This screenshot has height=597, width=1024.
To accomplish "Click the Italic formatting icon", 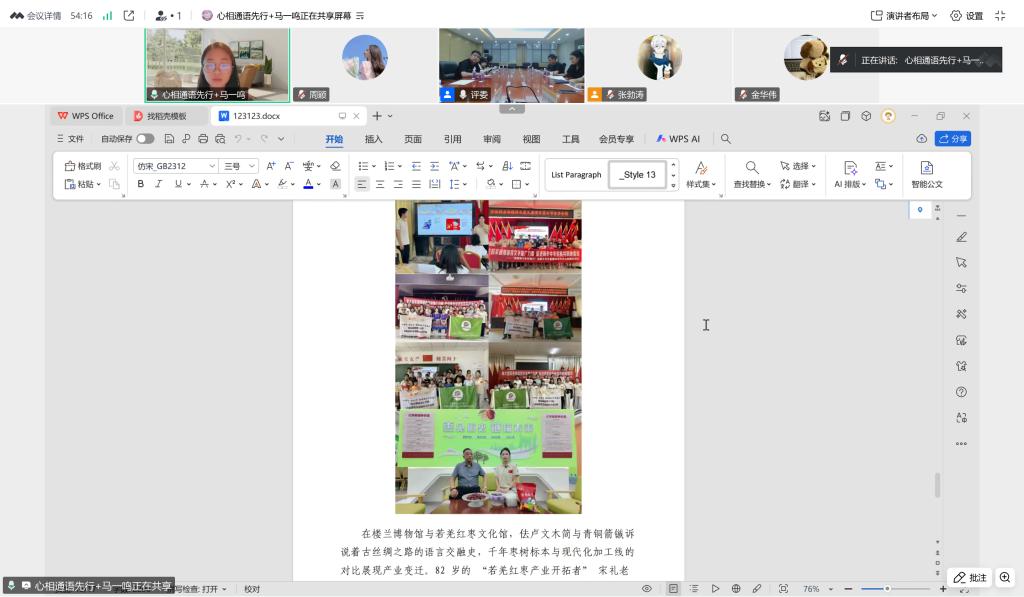I will [158, 184].
